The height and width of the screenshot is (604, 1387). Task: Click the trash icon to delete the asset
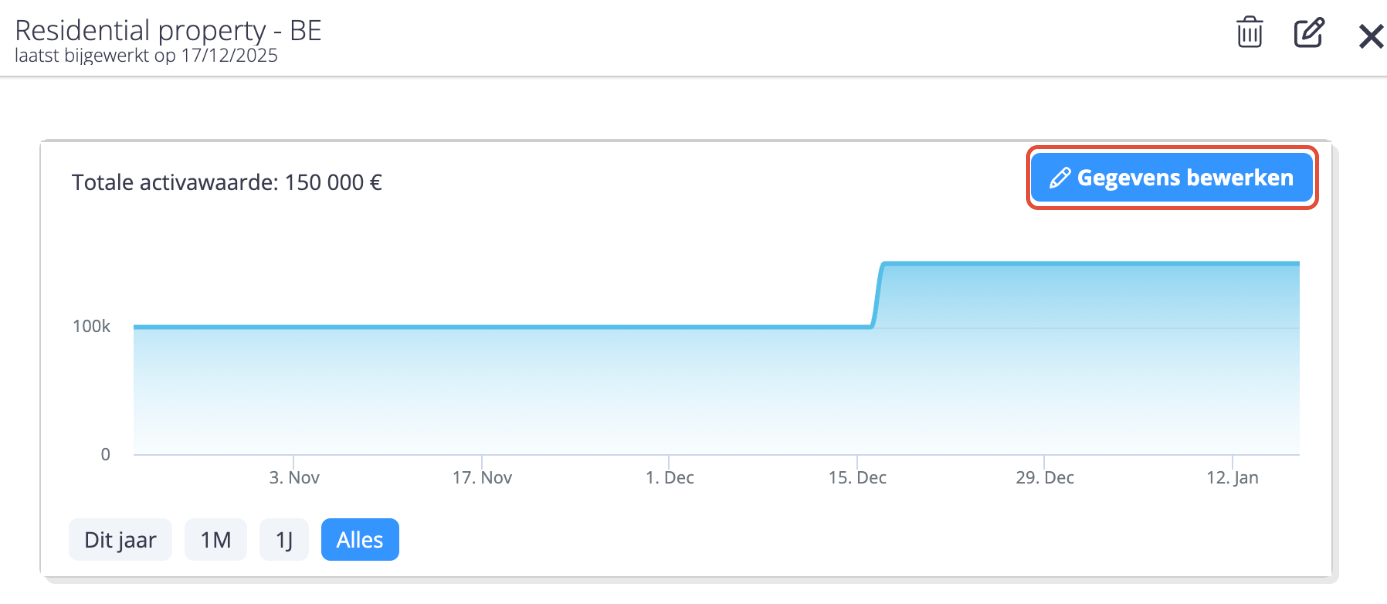1249,32
